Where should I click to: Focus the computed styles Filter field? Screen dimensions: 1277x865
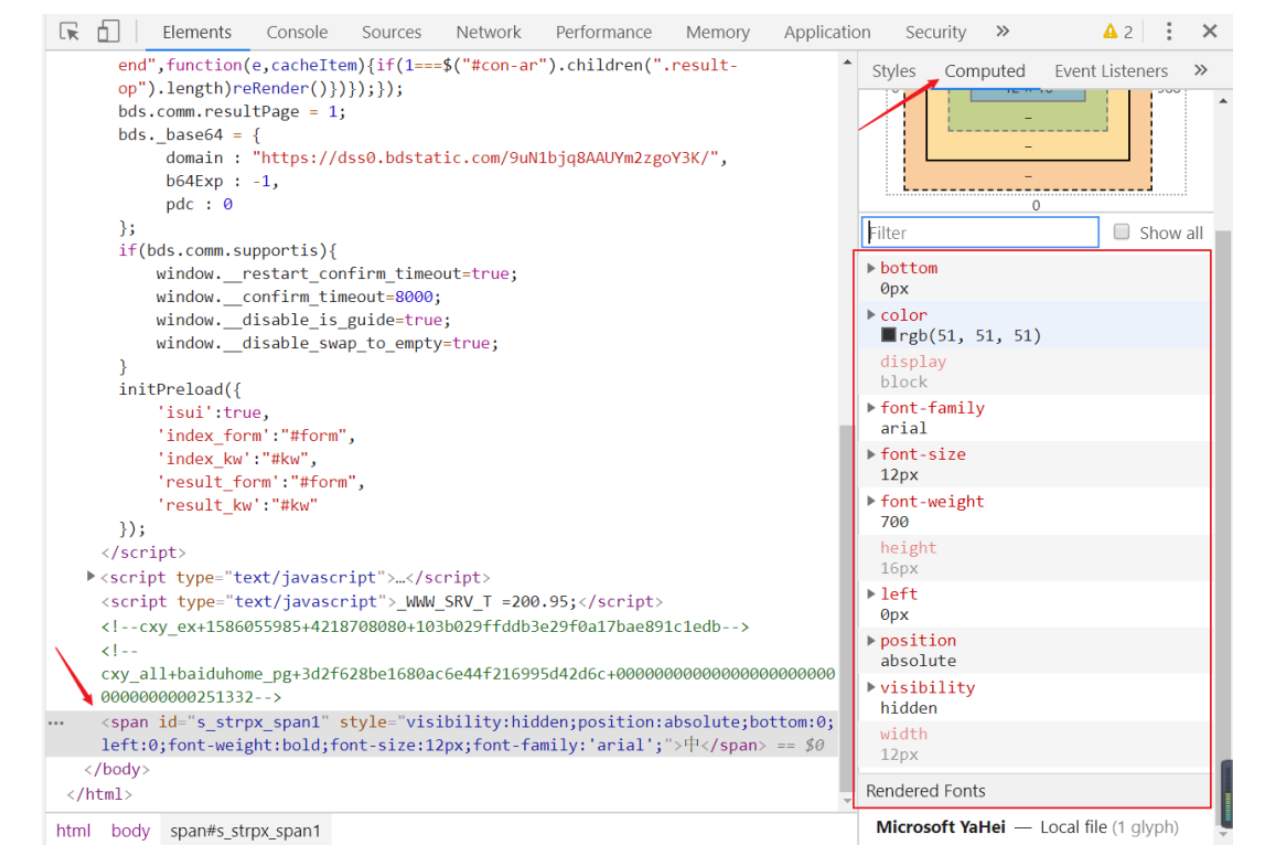click(980, 233)
